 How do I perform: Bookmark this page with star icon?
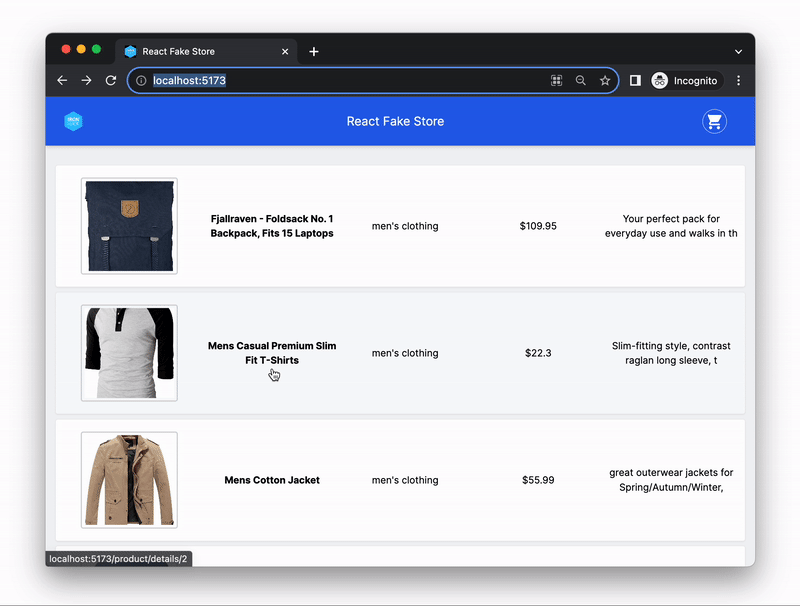point(605,81)
